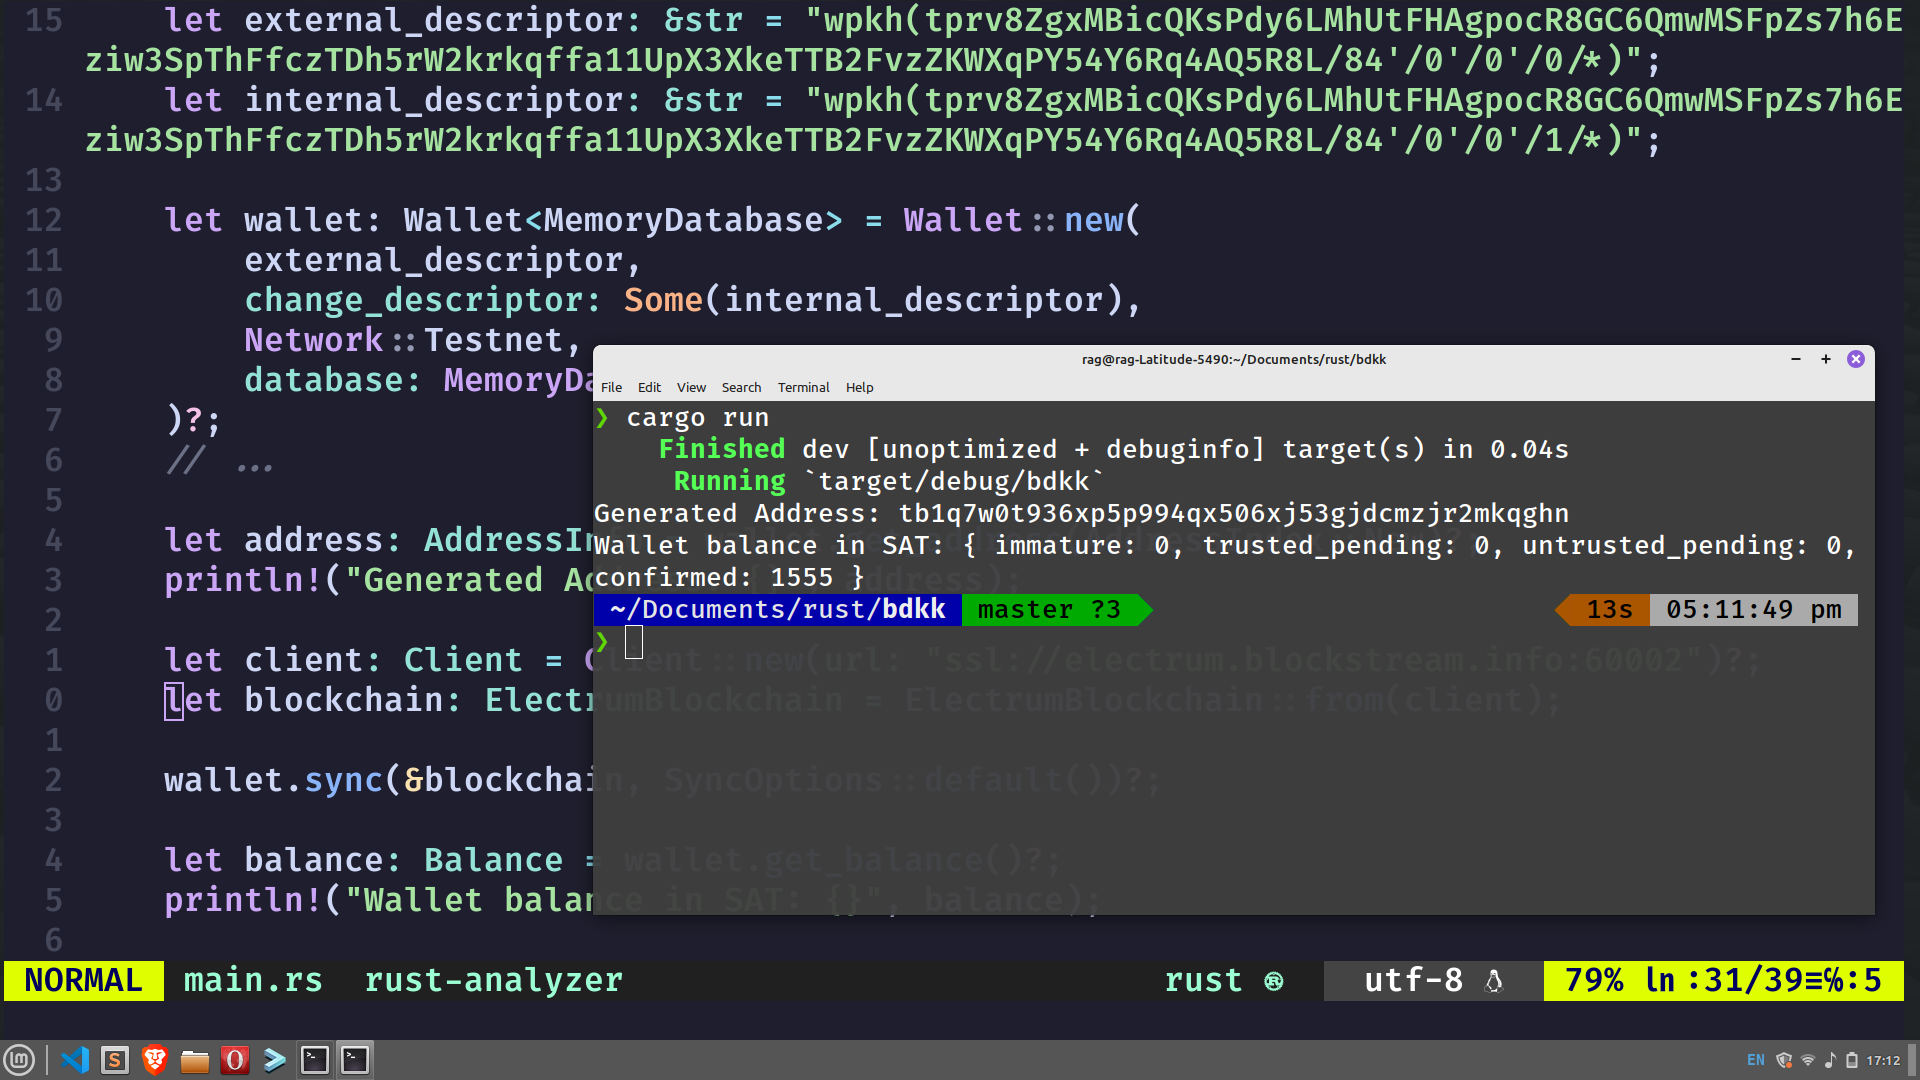
Task: Click the Wi-Fi icon in the system tray
Action: (x=1808, y=1060)
